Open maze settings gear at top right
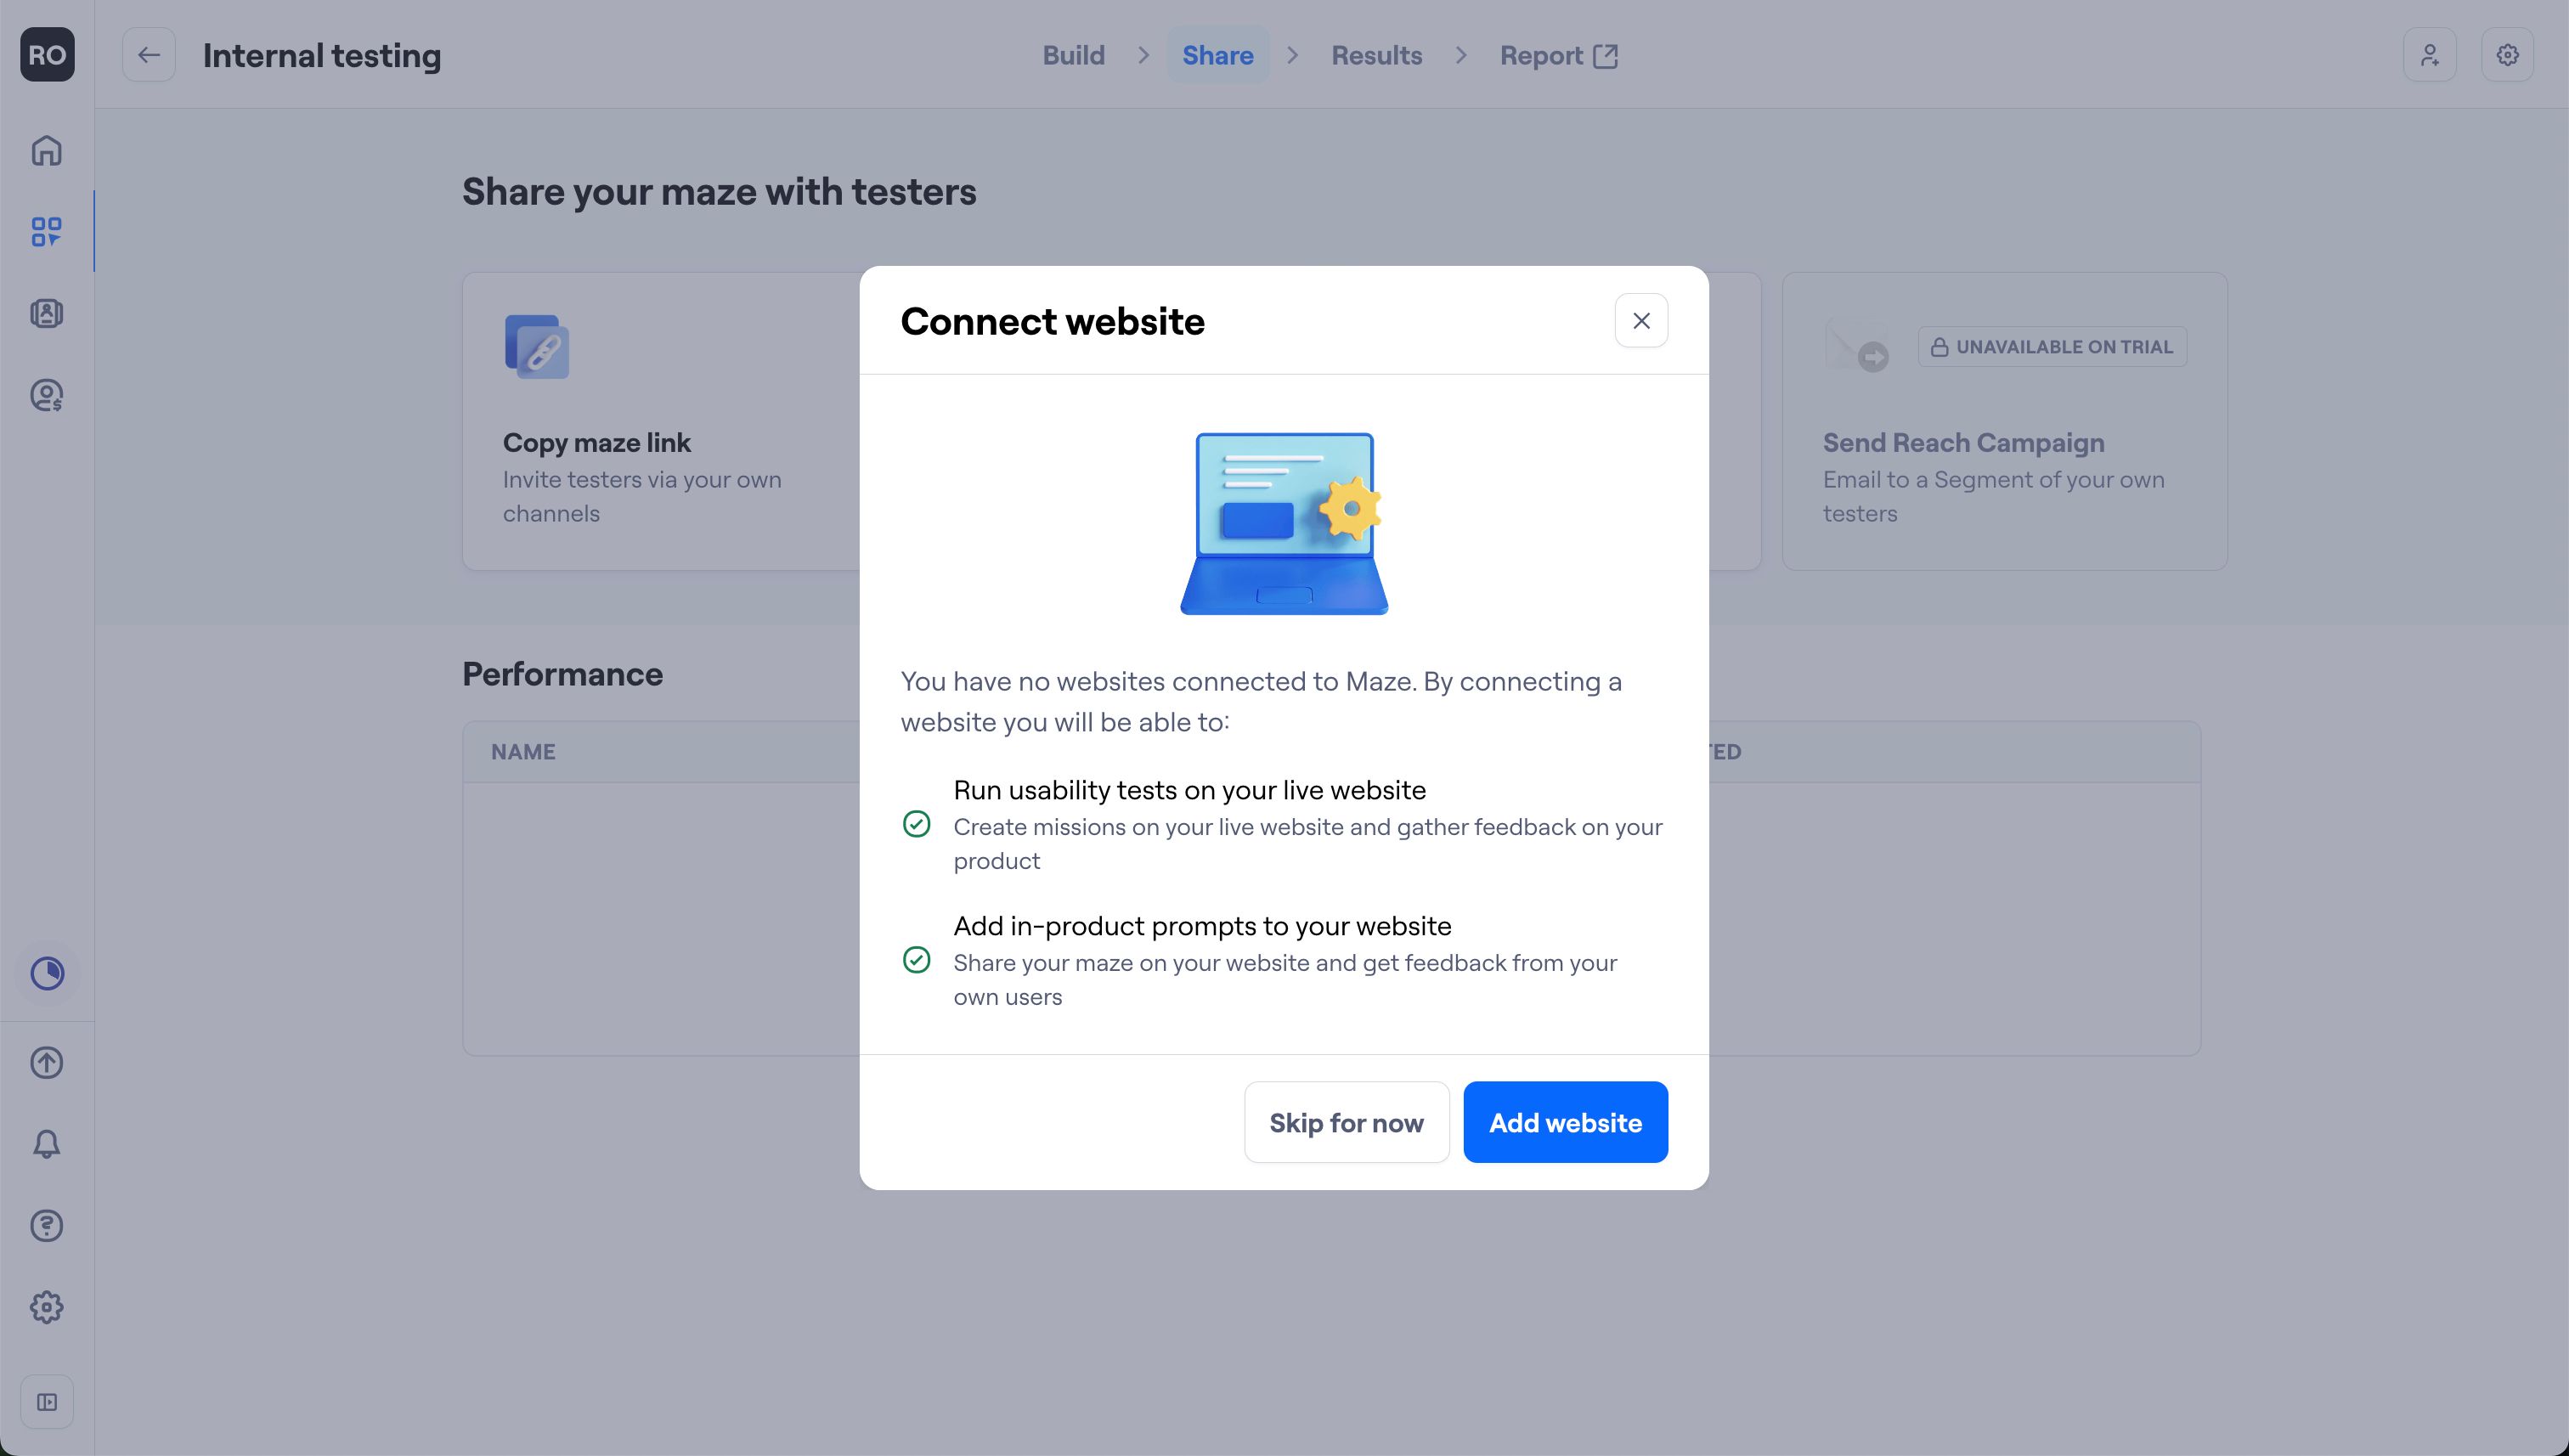This screenshot has height=1456, width=2569. coord(2507,55)
